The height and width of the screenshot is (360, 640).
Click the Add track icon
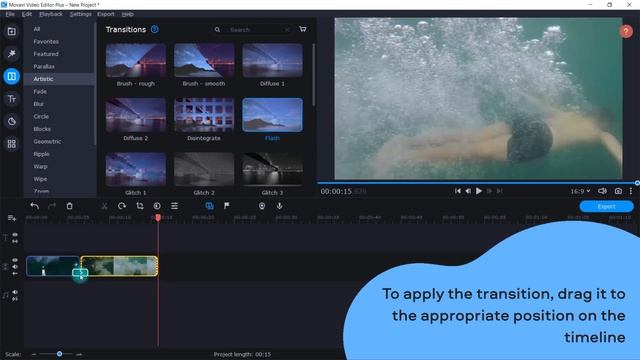[x=12, y=218]
